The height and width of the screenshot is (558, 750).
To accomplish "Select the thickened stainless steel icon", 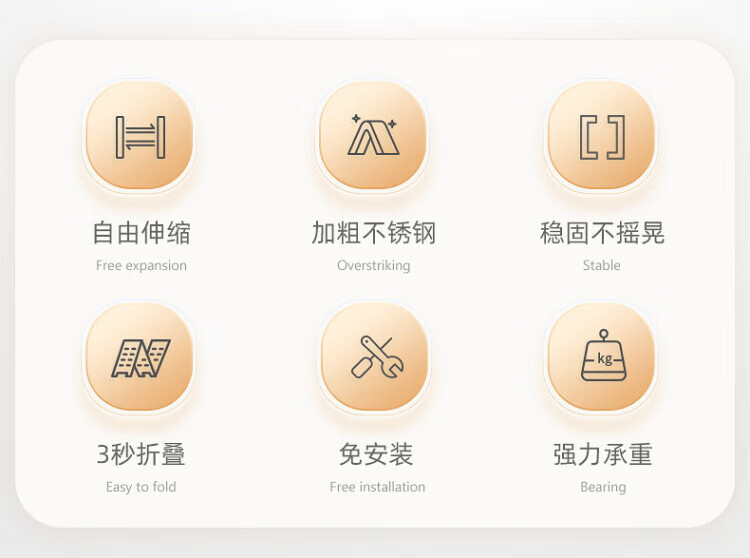I will [x=373, y=135].
